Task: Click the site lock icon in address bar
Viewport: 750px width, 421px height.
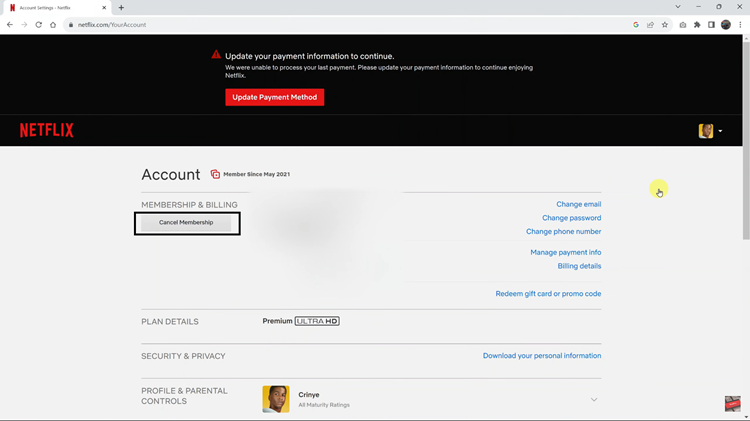Action: pyautogui.click(x=71, y=25)
